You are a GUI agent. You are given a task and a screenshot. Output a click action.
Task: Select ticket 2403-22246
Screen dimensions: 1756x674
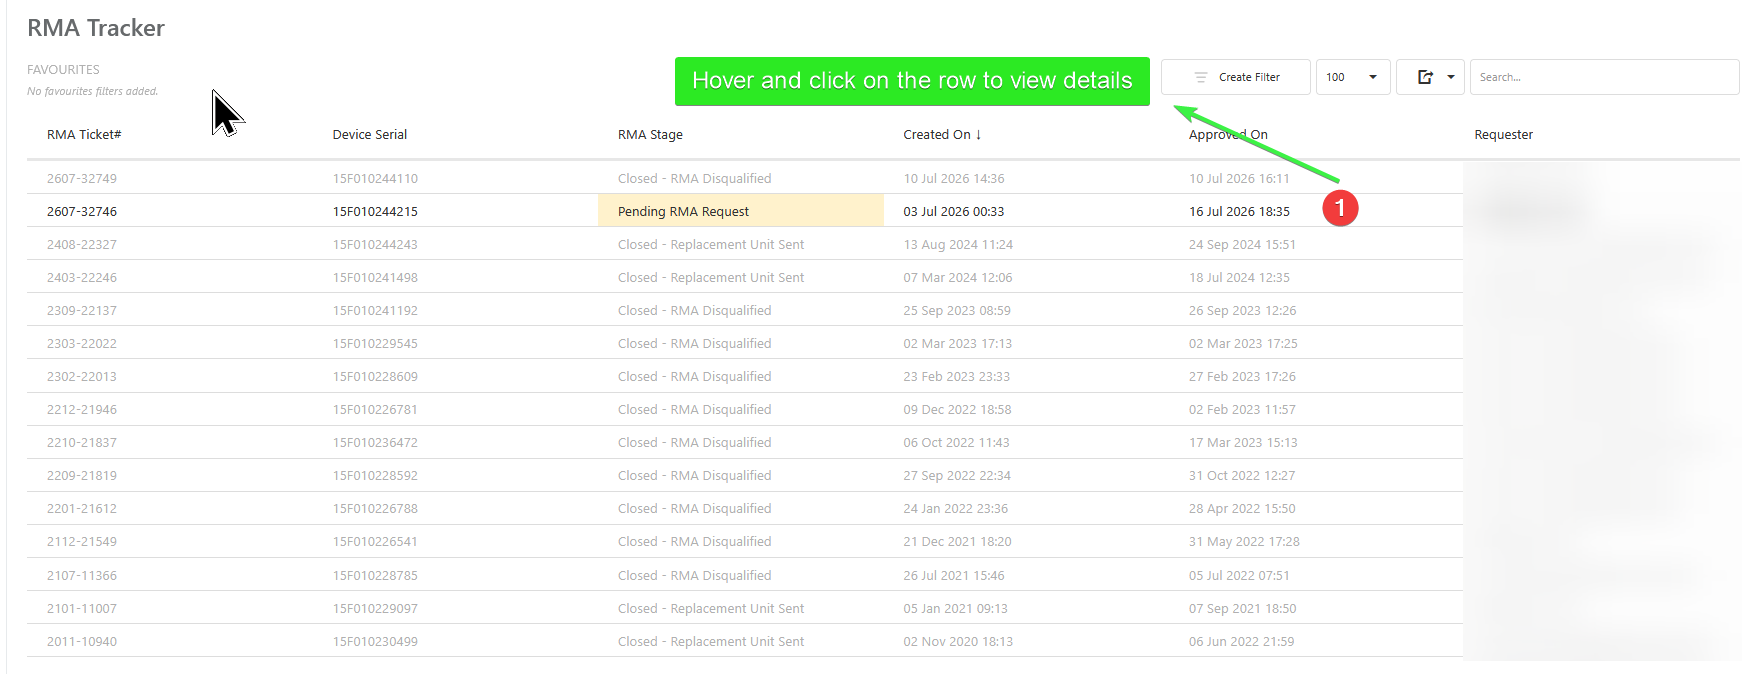[82, 277]
